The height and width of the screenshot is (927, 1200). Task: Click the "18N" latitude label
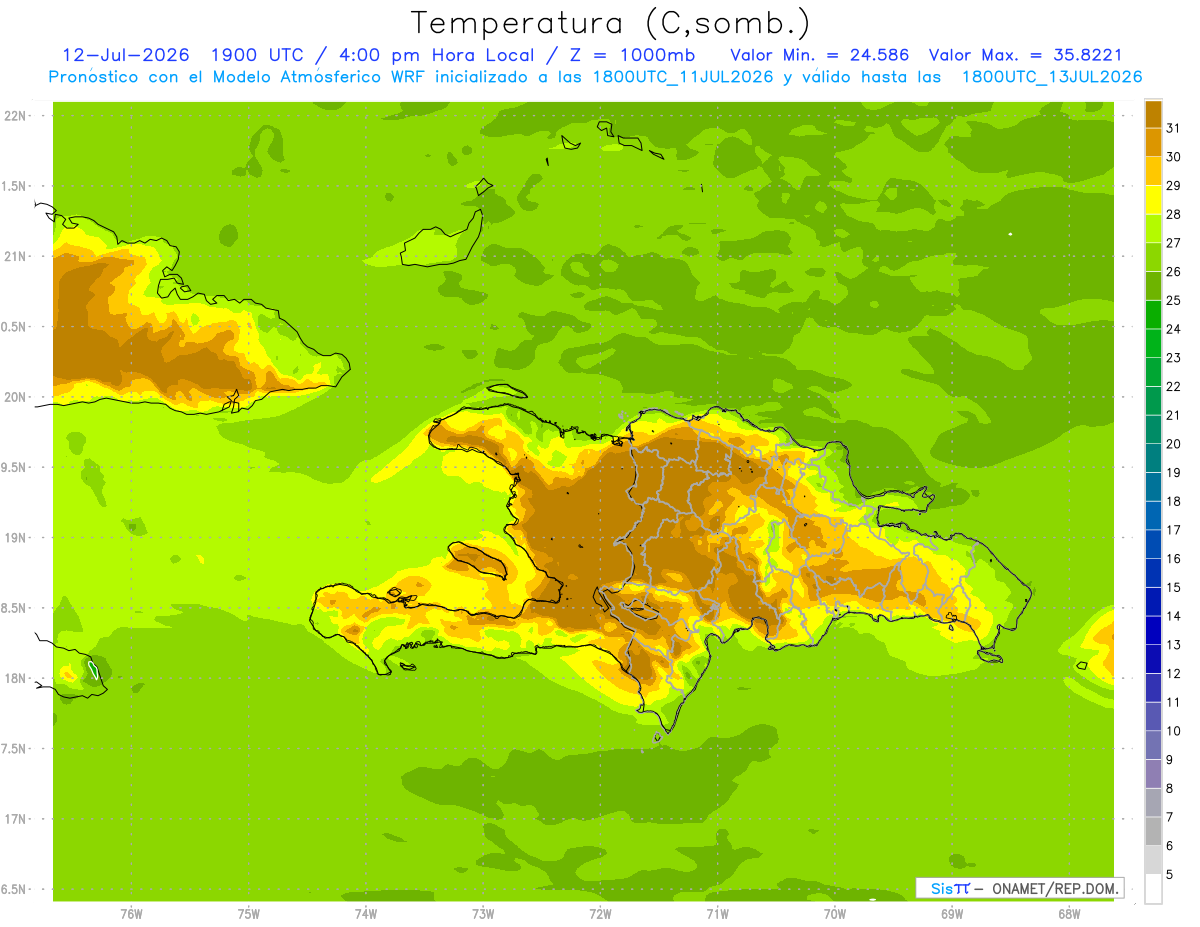coord(16,678)
